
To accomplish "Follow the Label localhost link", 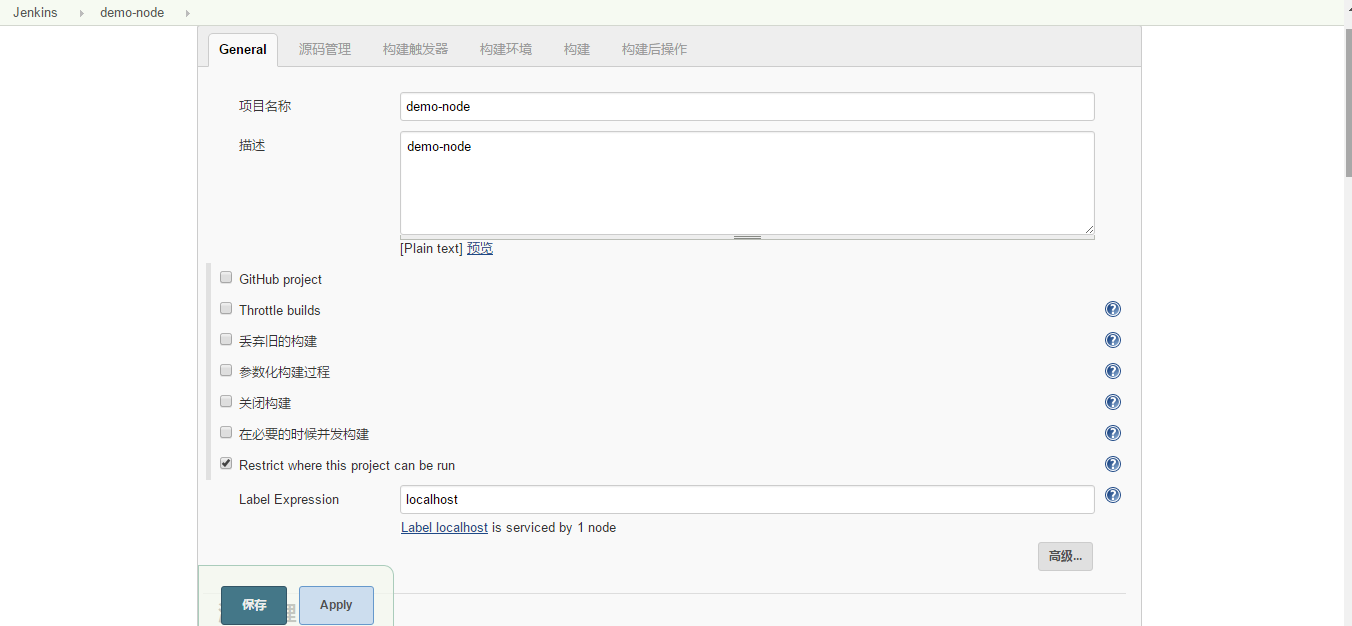I will coord(444,528).
